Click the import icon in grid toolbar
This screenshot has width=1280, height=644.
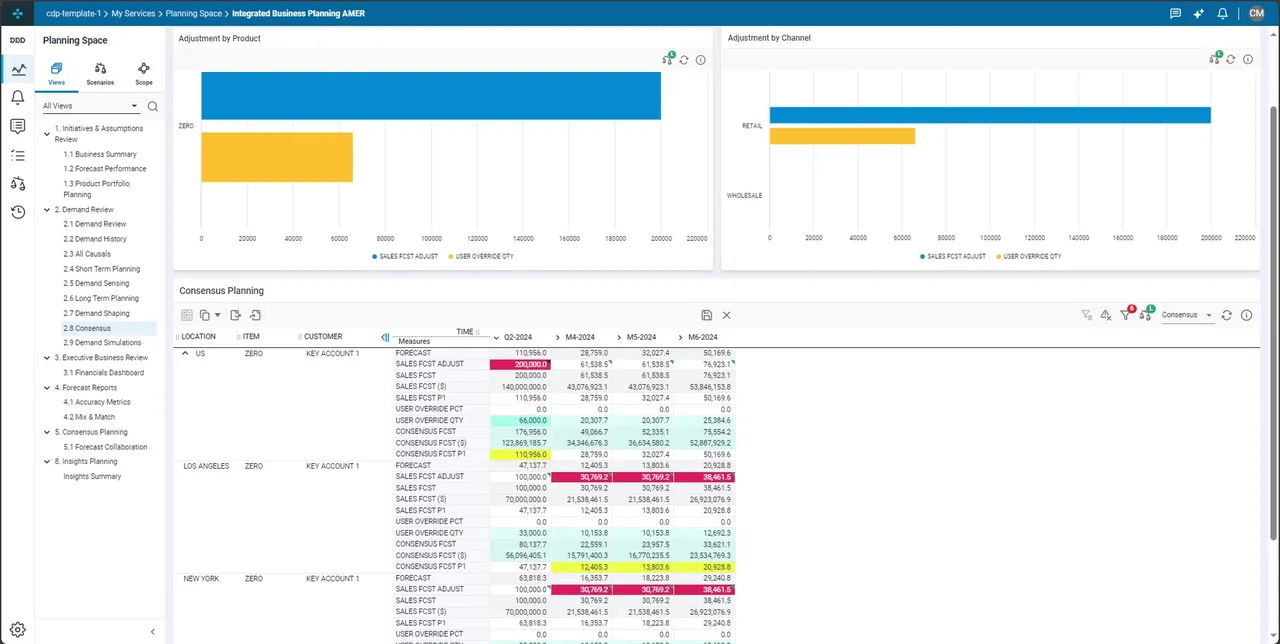click(255, 315)
